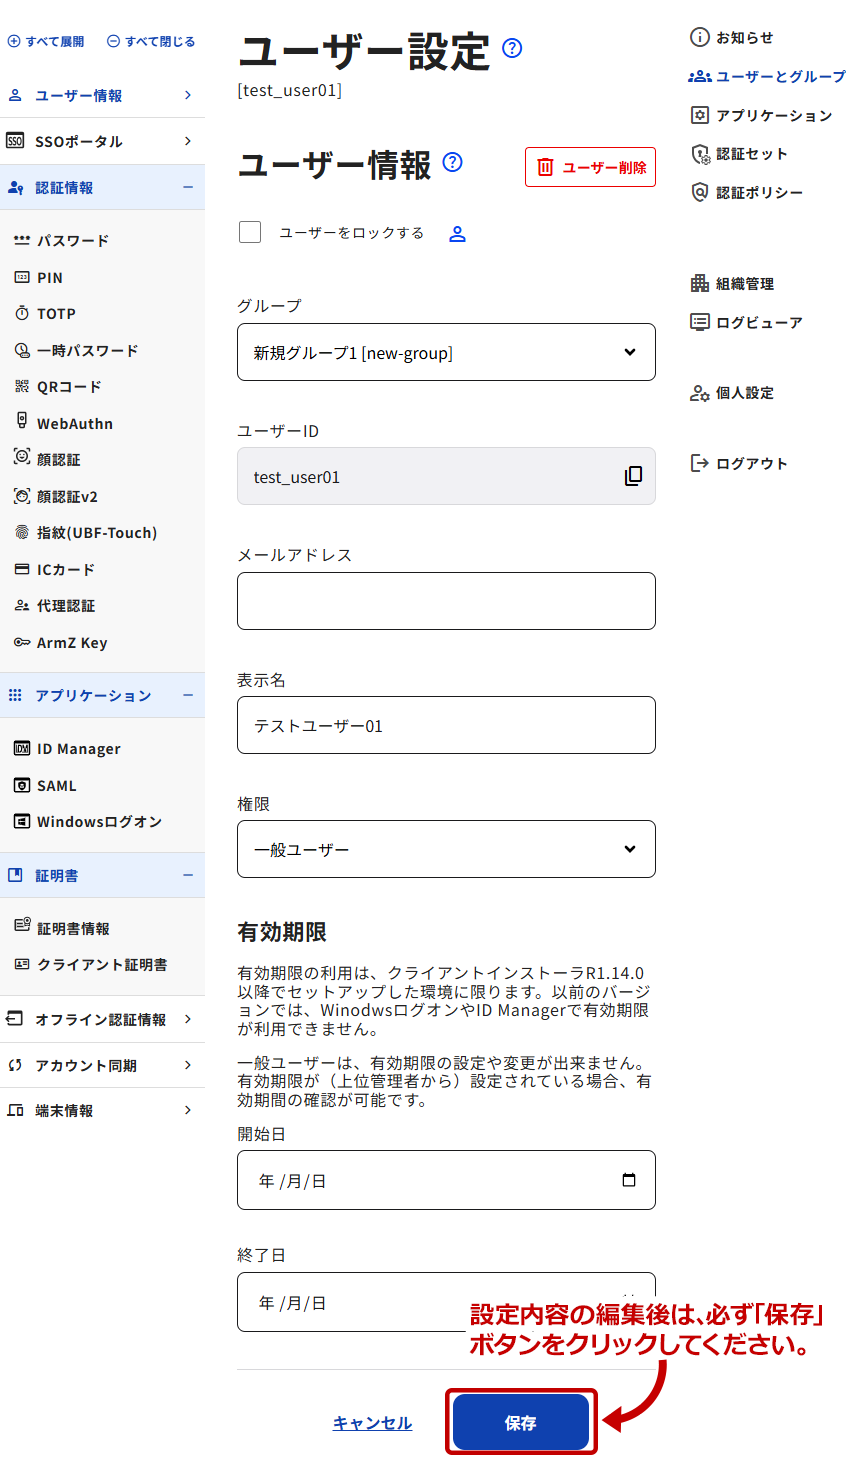The width and height of the screenshot is (846, 1457).
Task: Click help icon next to ユーザー設定 title
Action: 512,48
